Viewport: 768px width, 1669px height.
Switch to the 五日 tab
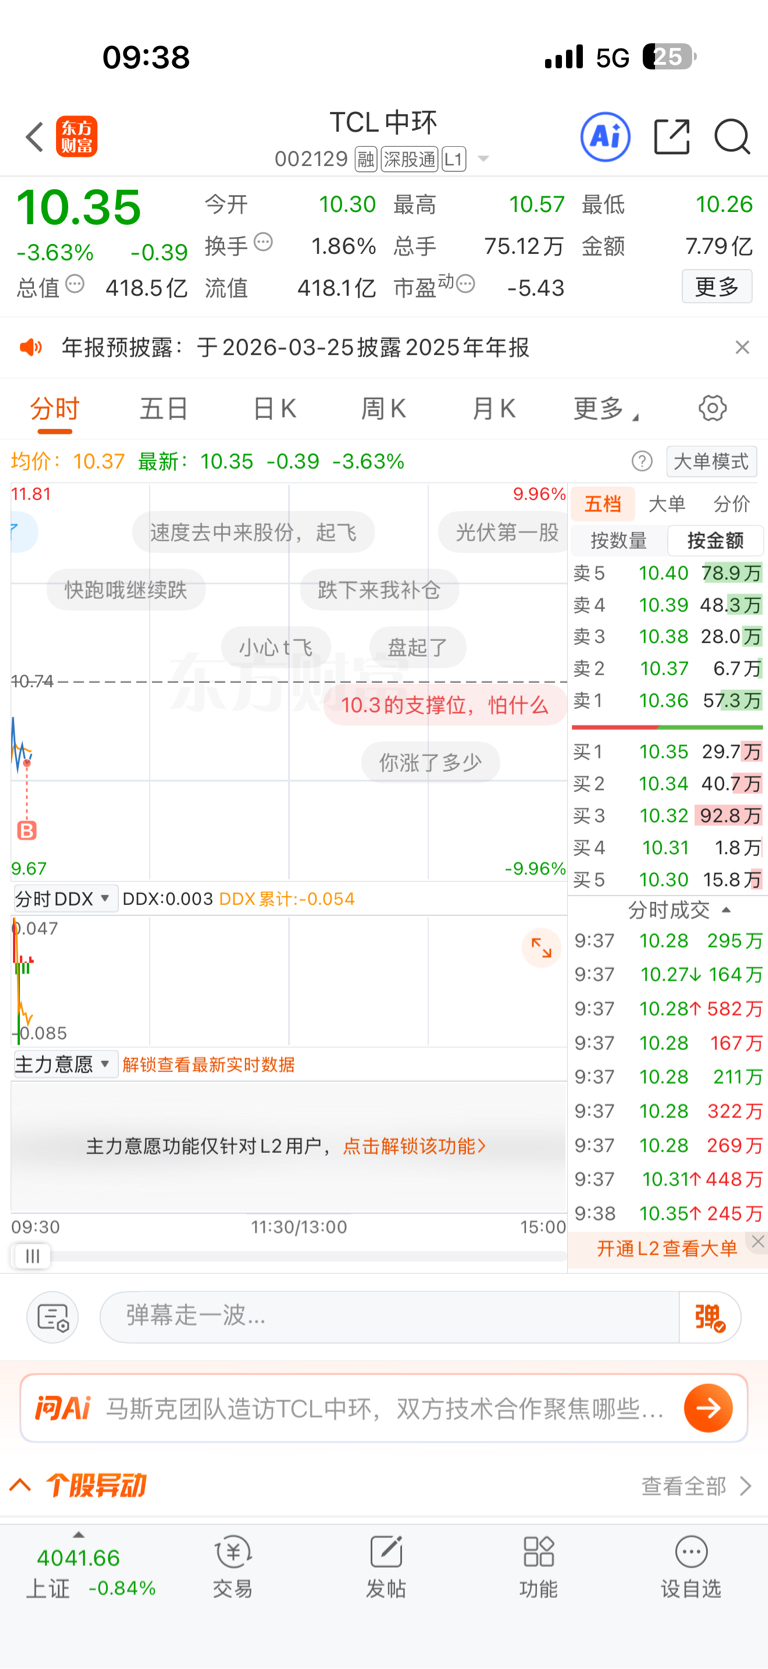[165, 409]
